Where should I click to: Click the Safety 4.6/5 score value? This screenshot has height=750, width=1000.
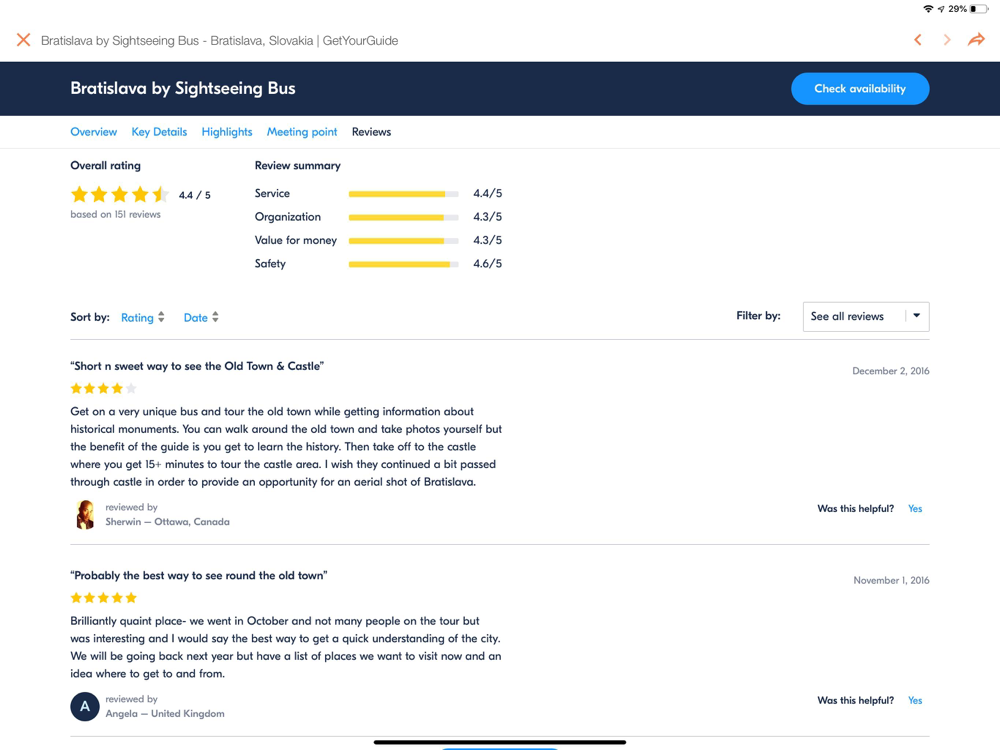(487, 264)
